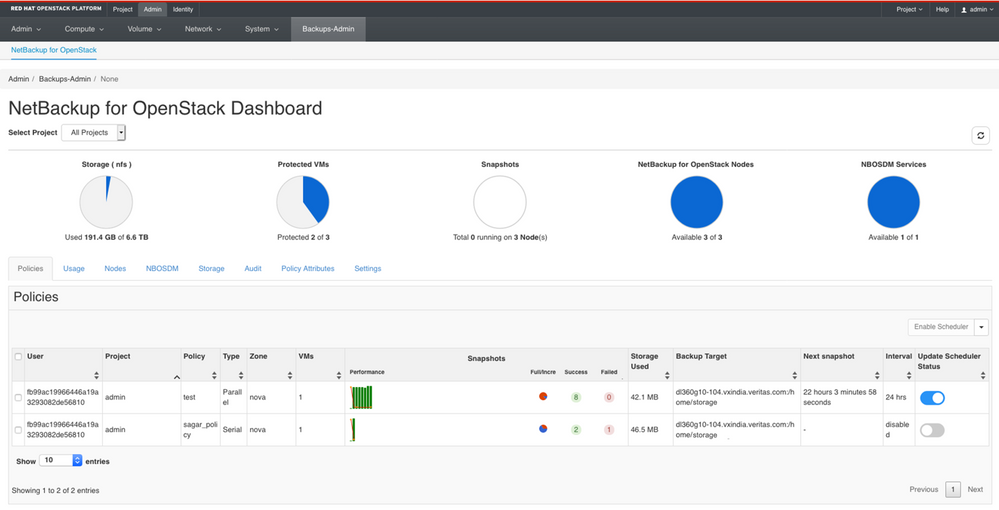This screenshot has height=510, width=999.
Task: Switch to the Nodes tab
Action: click(115, 268)
